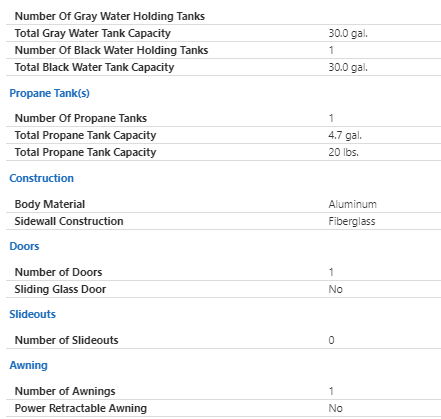Image resolution: width=441 pixels, height=419 pixels.
Task: Select the Awning section heading
Action: click(x=28, y=365)
